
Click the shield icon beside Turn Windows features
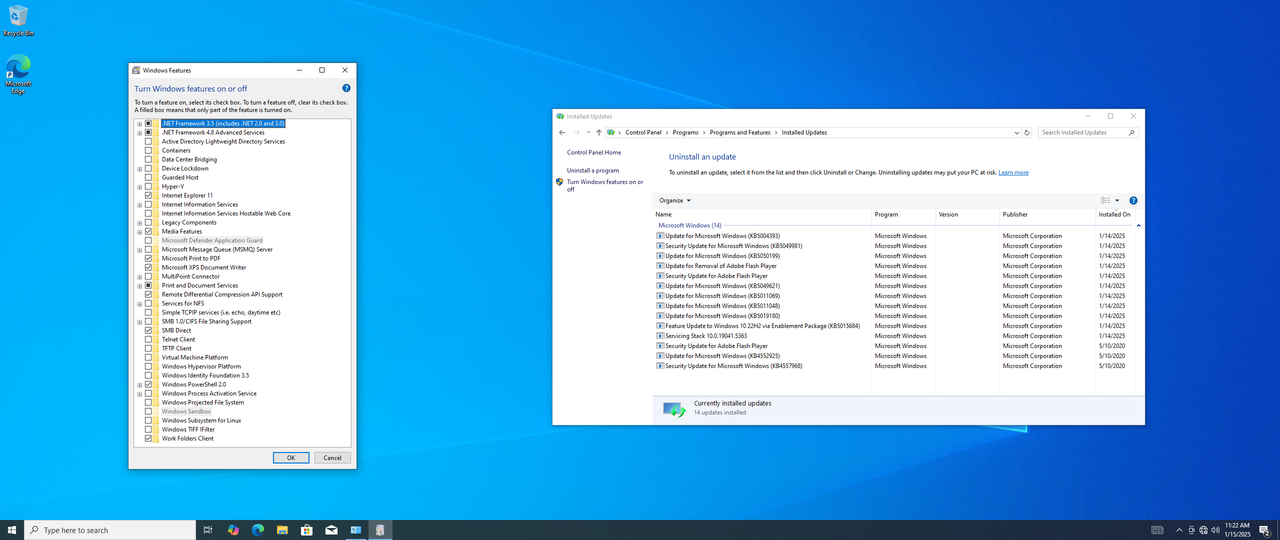click(x=560, y=182)
